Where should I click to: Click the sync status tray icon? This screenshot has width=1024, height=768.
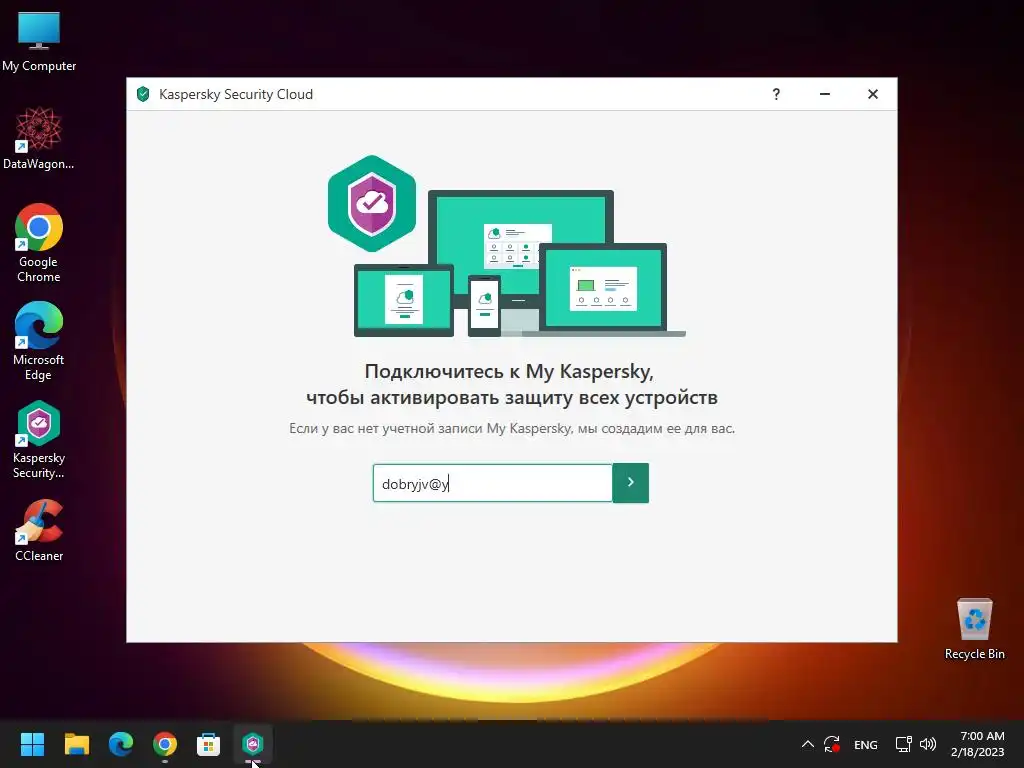click(831, 744)
